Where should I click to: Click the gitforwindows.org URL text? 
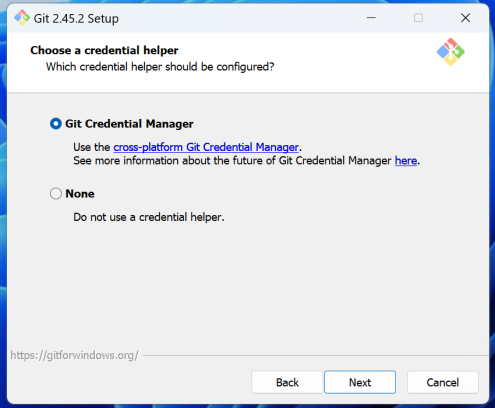74,355
